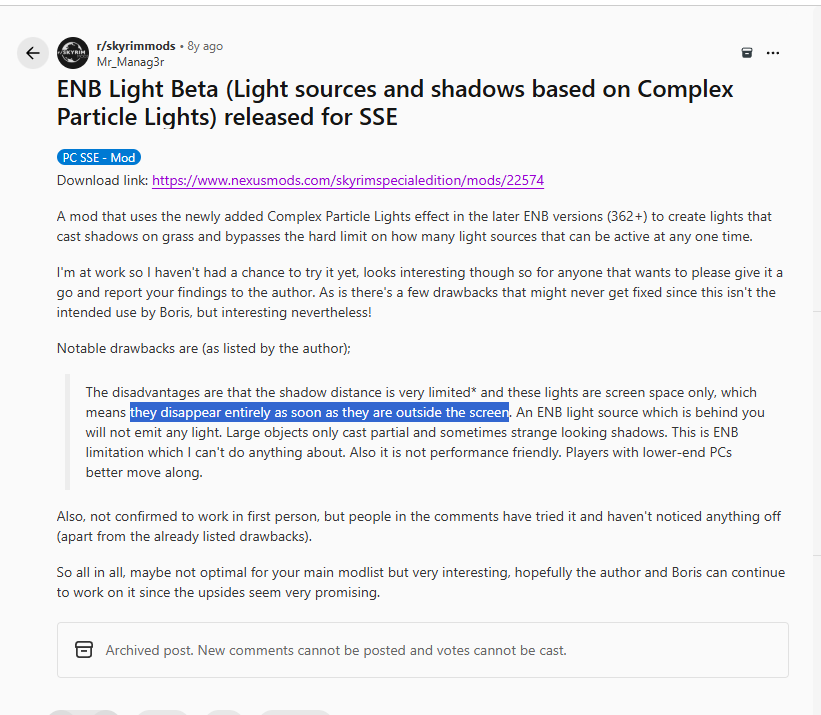Click the paragraph mentioning Complex Particle Lights effect
The width and height of the screenshot is (821, 715).
click(x=414, y=226)
